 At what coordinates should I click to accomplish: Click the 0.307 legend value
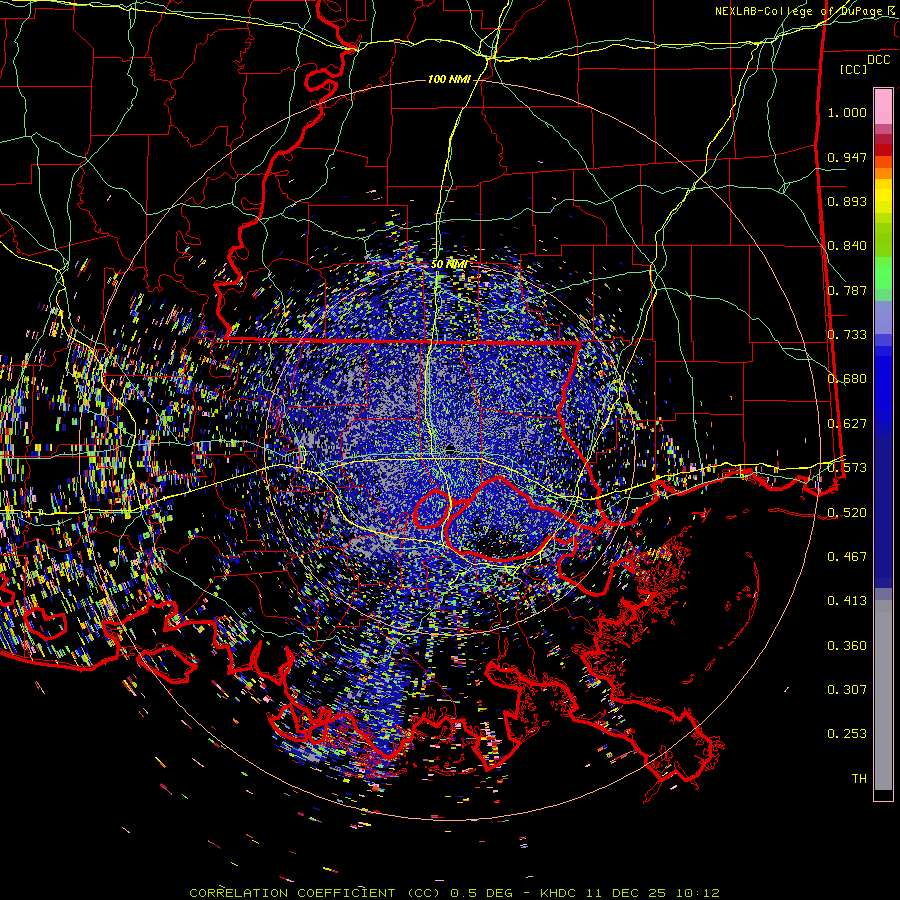click(847, 690)
